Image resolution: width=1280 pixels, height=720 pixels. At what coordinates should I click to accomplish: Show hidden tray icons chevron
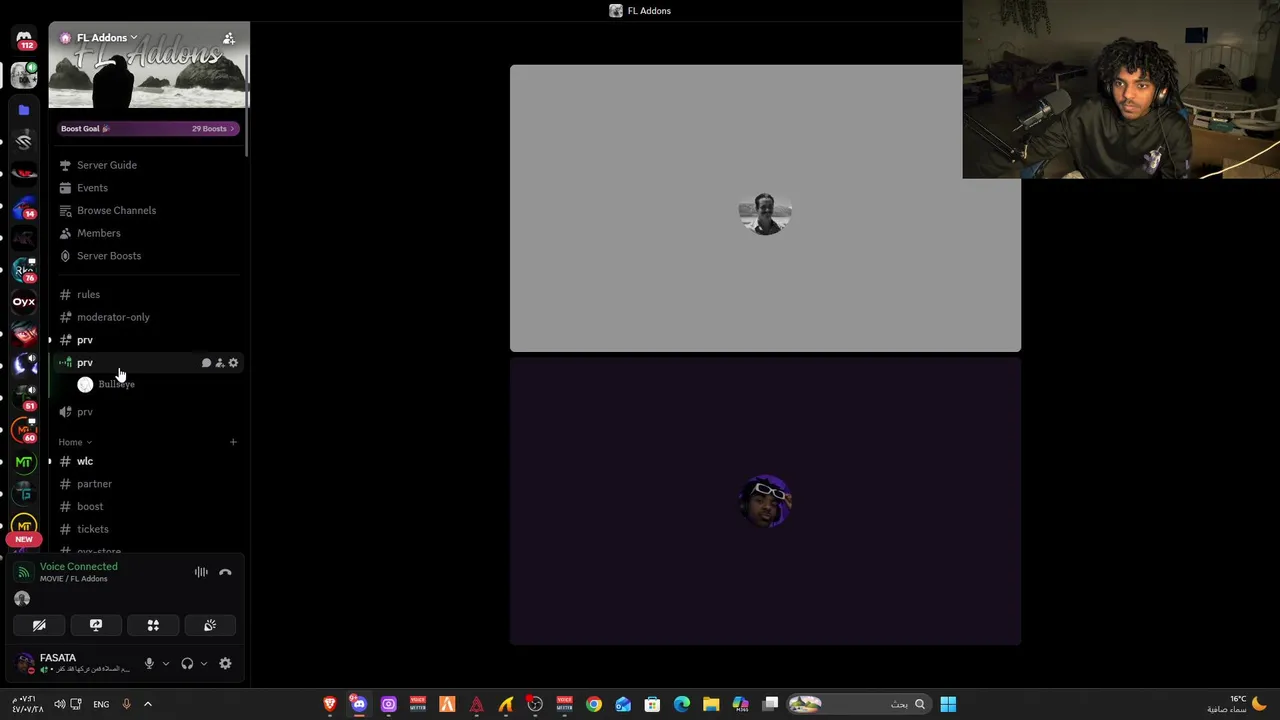(x=148, y=705)
